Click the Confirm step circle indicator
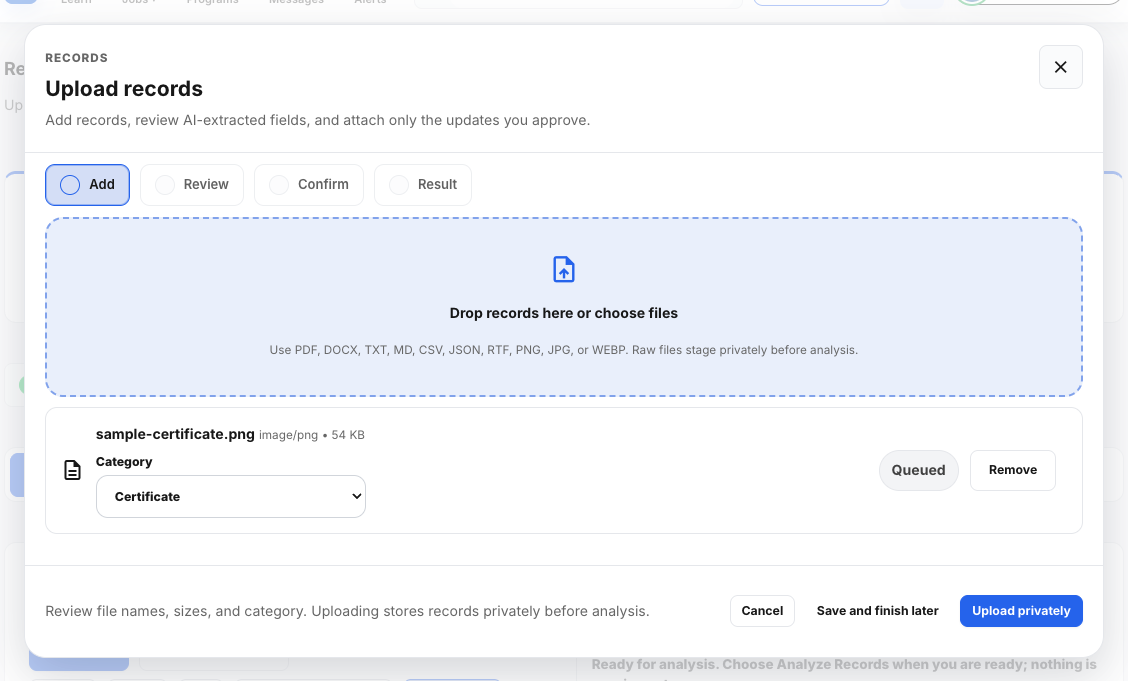This screenshot has height=681, width=1128. click(279, 185)
